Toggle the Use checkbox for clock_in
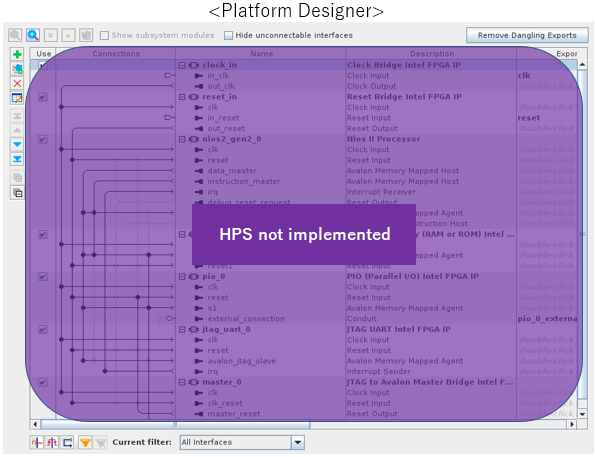This screenshot has height=457, width=595. coord(43,65)
